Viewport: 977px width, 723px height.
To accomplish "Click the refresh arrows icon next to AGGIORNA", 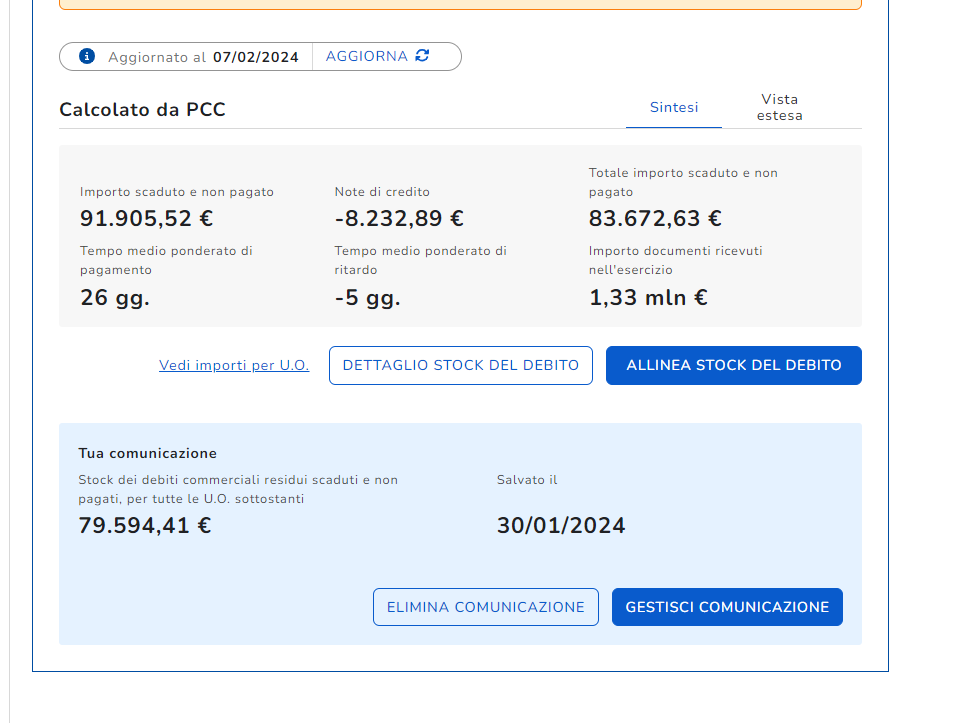I will [x=422, y=56].
